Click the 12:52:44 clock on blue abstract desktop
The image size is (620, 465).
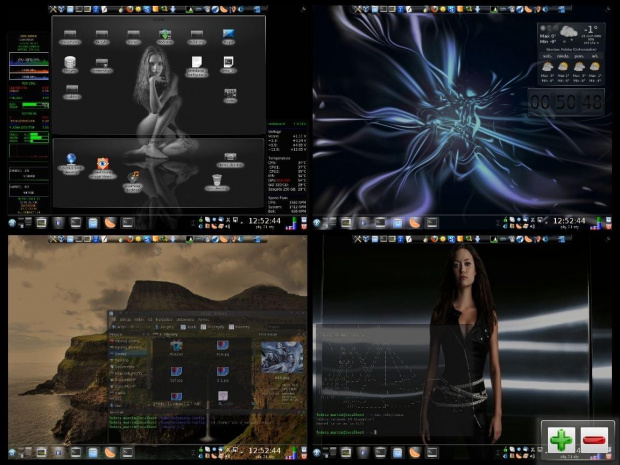569,222
